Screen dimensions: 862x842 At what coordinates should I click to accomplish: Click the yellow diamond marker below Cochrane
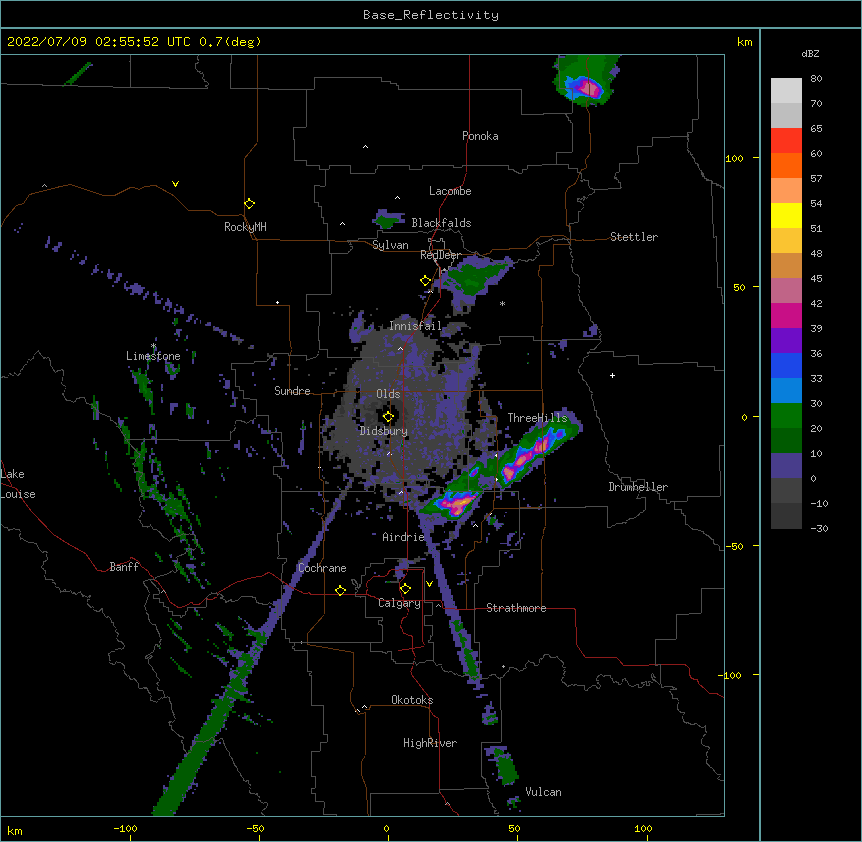pos(340,590)
